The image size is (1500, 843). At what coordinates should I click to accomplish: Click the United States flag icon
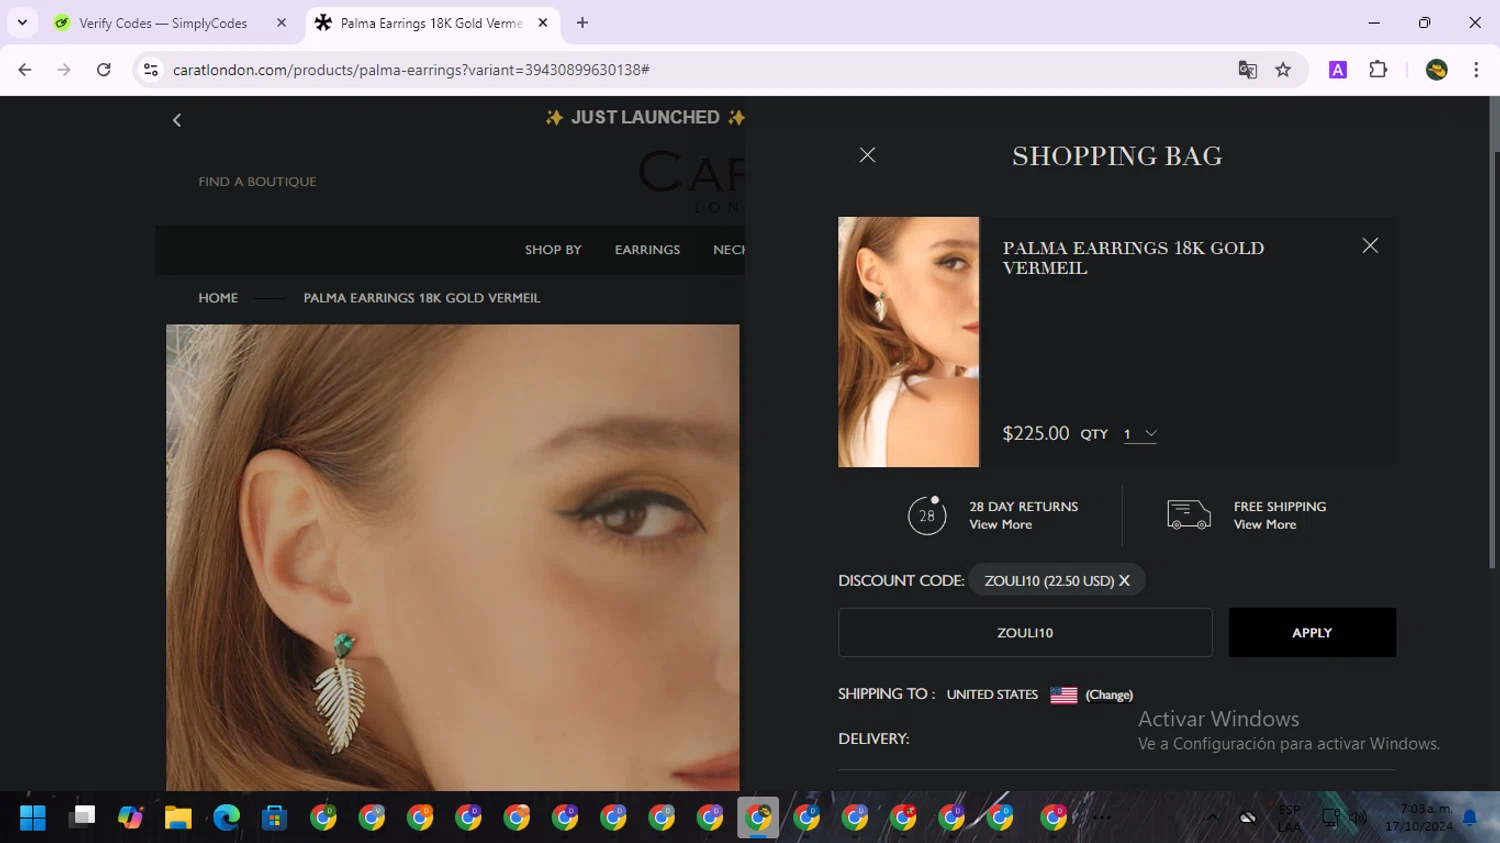coord(1063,695)
